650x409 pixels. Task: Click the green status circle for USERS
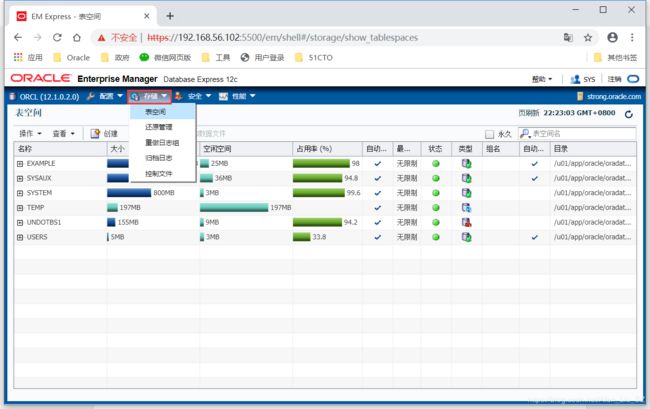click(x=436, y=237)
